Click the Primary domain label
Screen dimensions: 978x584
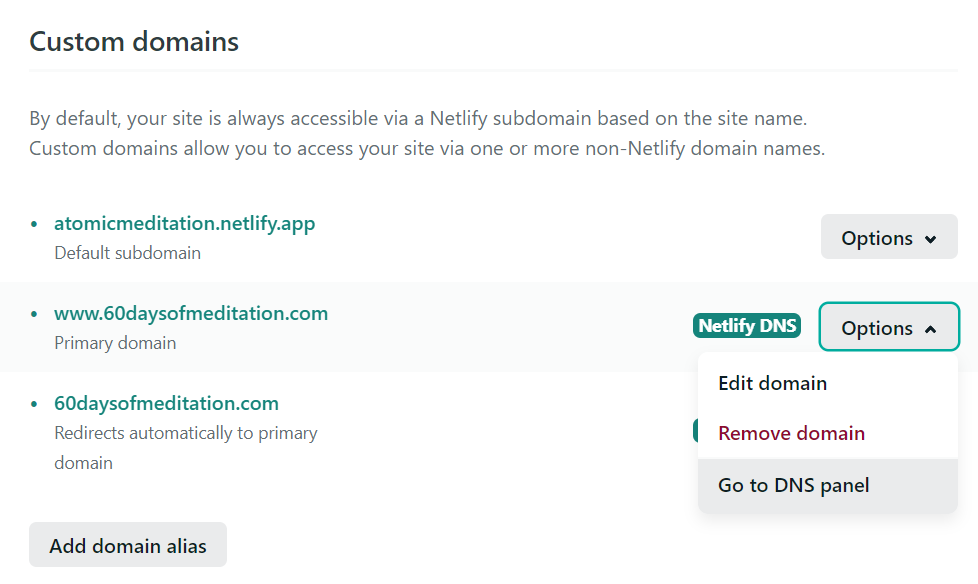click(115, 343)
